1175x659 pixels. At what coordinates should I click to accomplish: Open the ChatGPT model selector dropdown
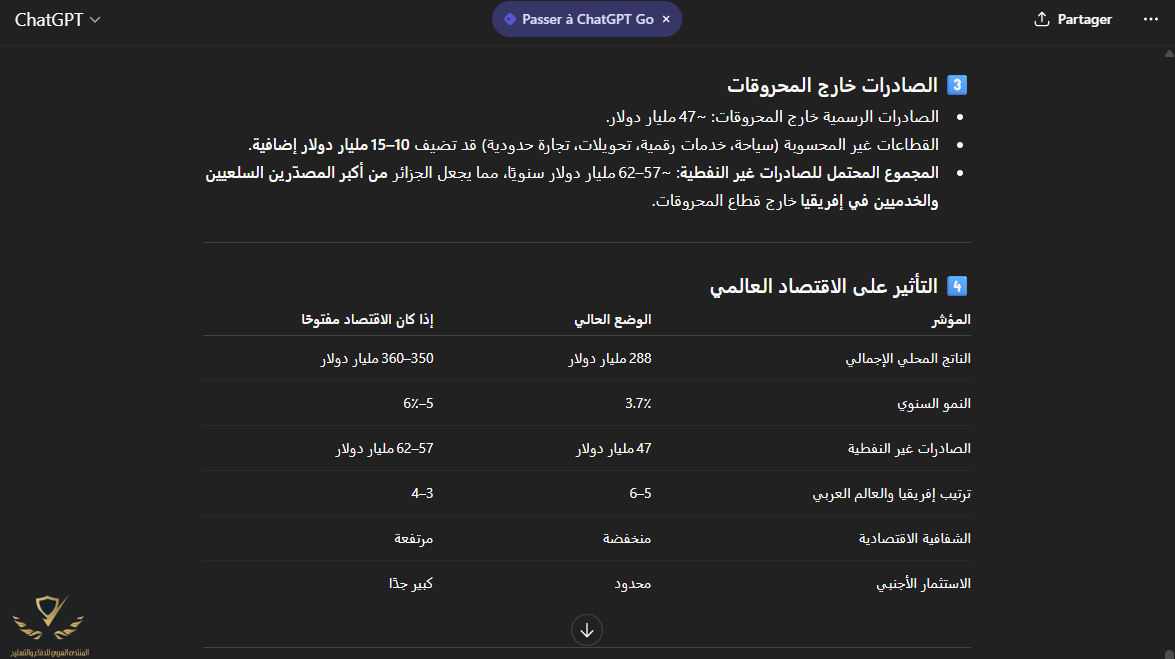[x=57, y=20]
